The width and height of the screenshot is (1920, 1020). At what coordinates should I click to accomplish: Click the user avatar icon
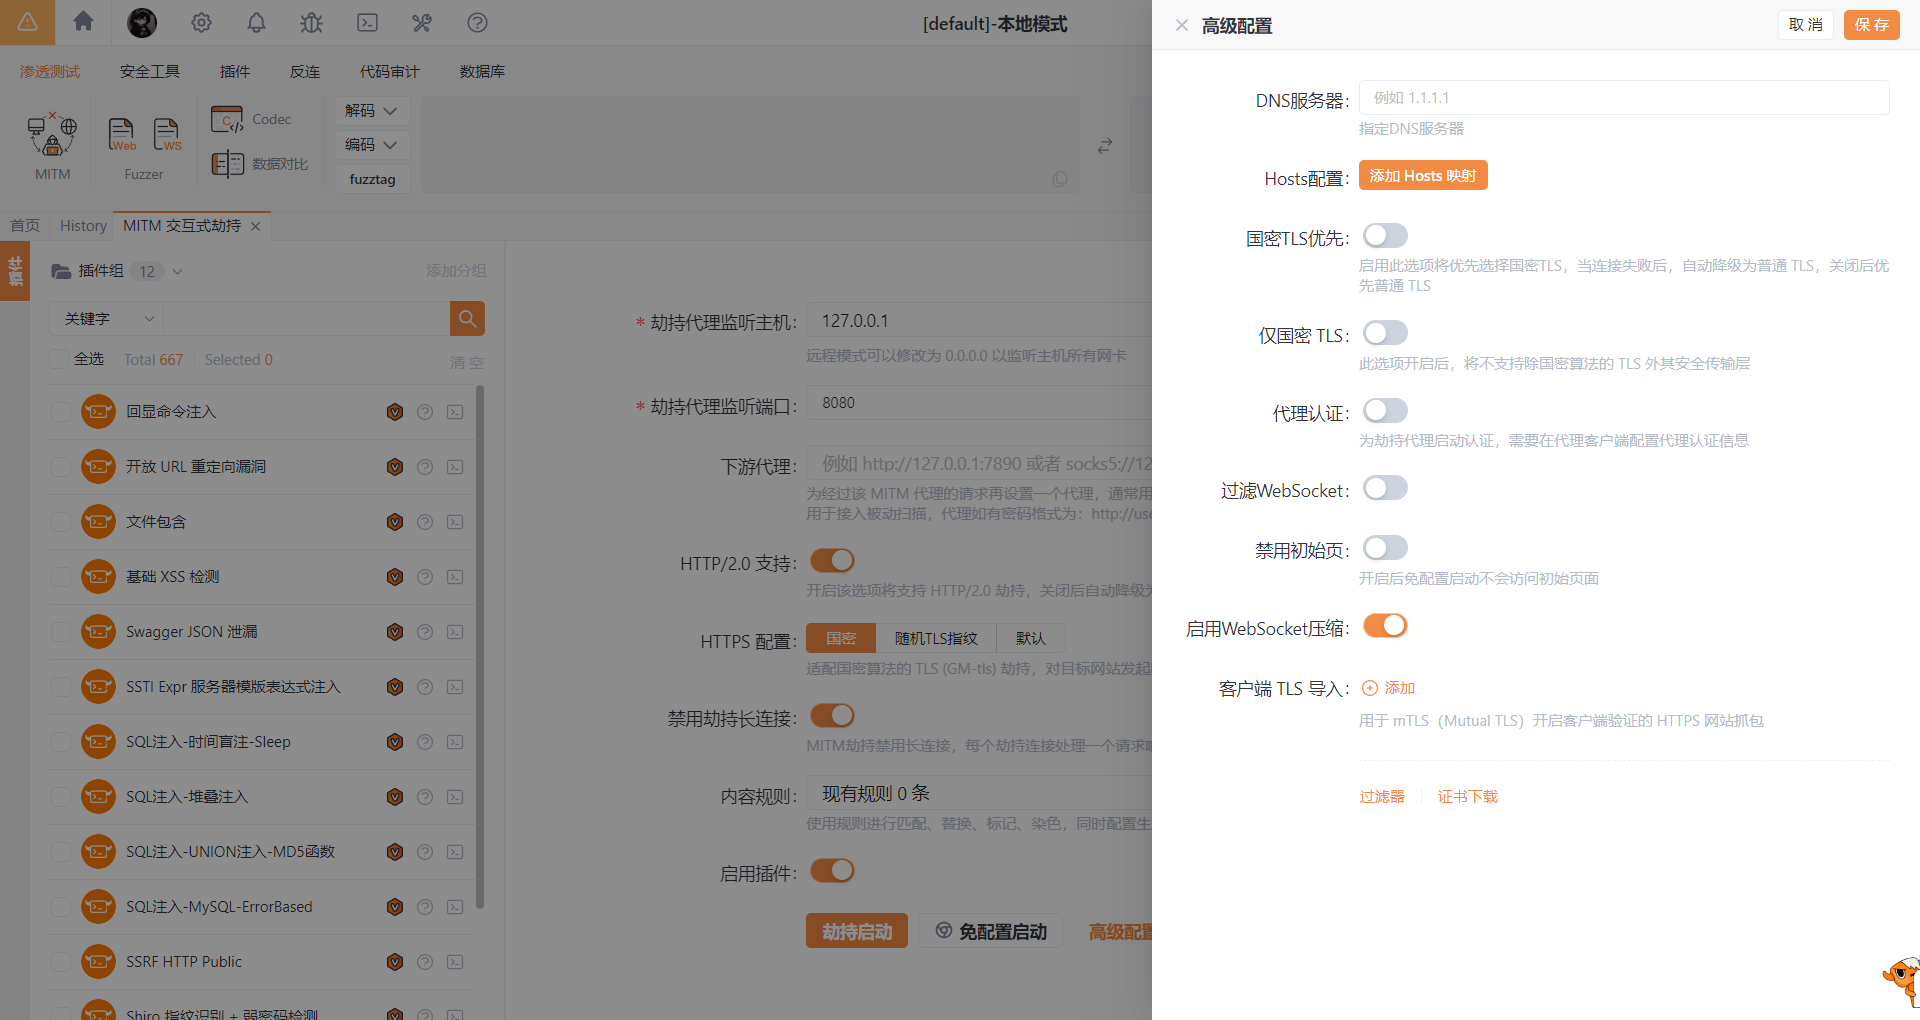point(142,22)
